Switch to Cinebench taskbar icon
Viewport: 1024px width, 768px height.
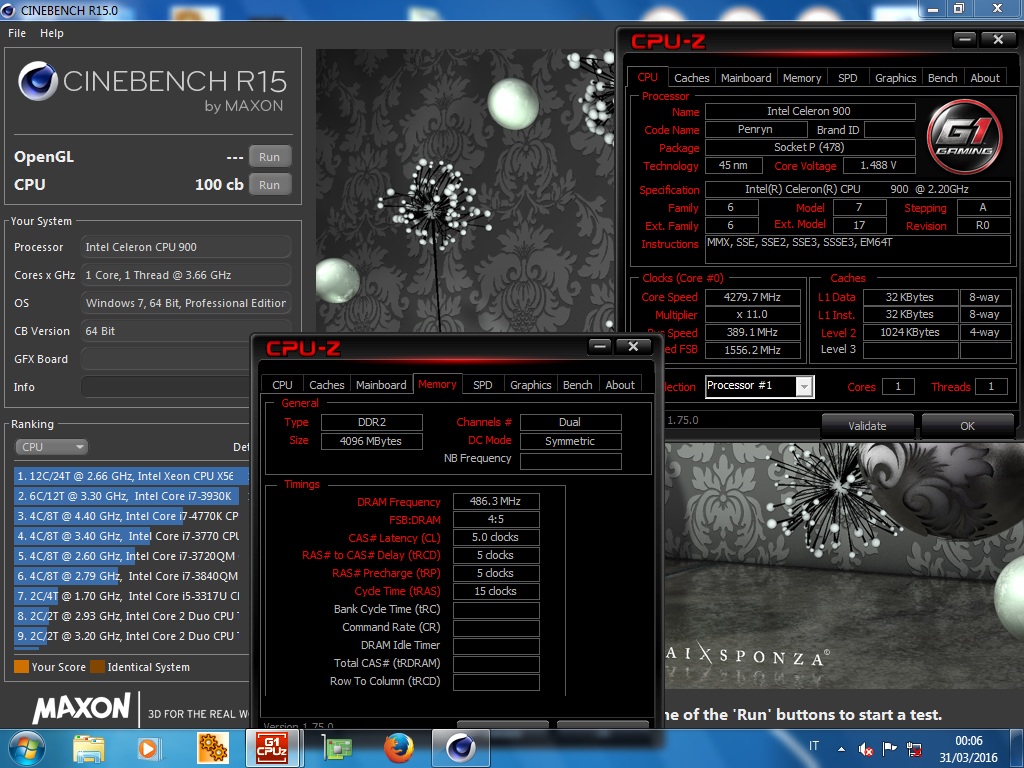coord(460,748)
